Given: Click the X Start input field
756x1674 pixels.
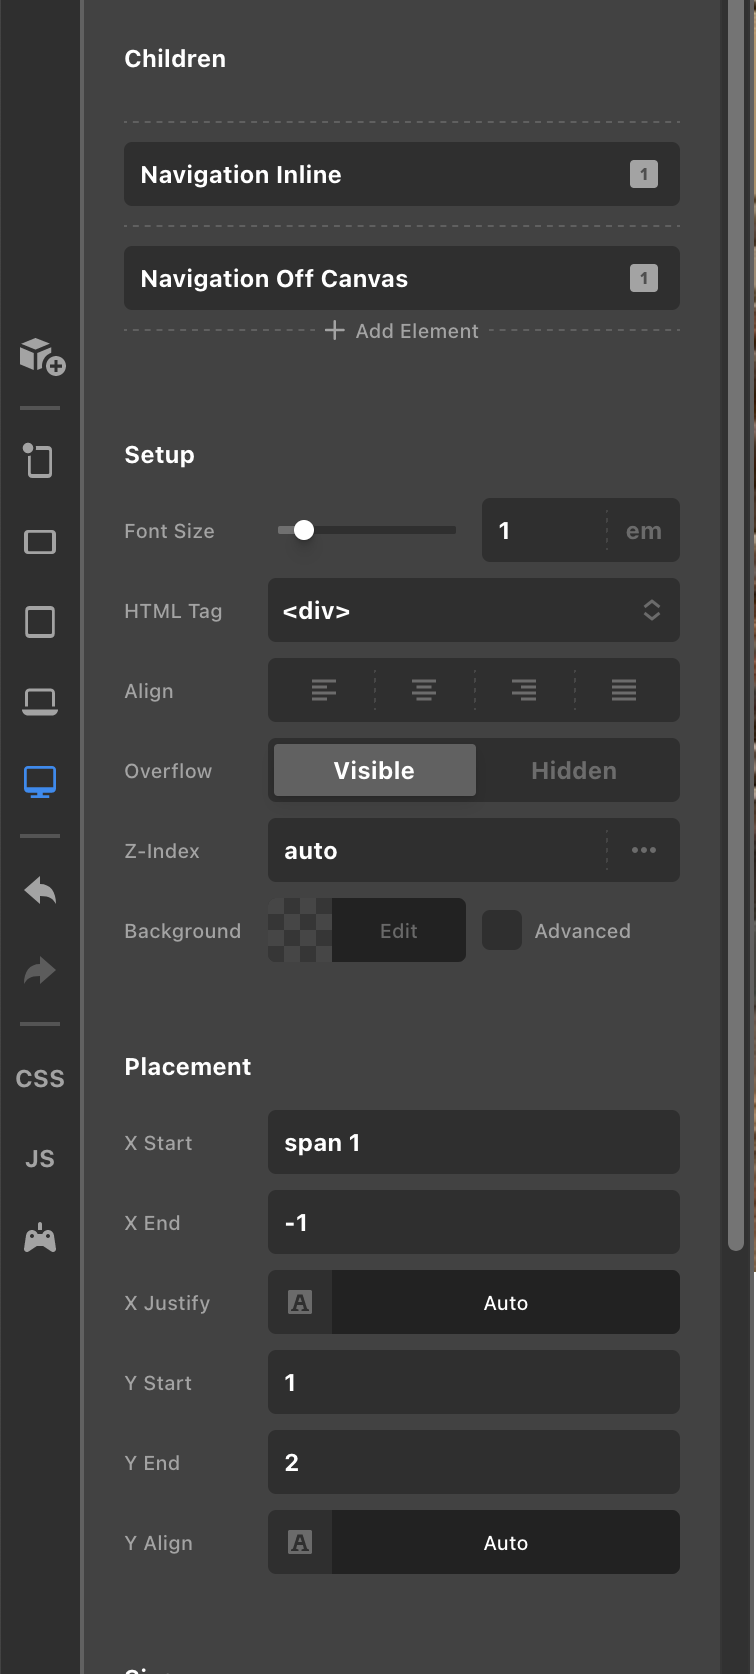Looking at the screenshot, I should point(473,1142).
